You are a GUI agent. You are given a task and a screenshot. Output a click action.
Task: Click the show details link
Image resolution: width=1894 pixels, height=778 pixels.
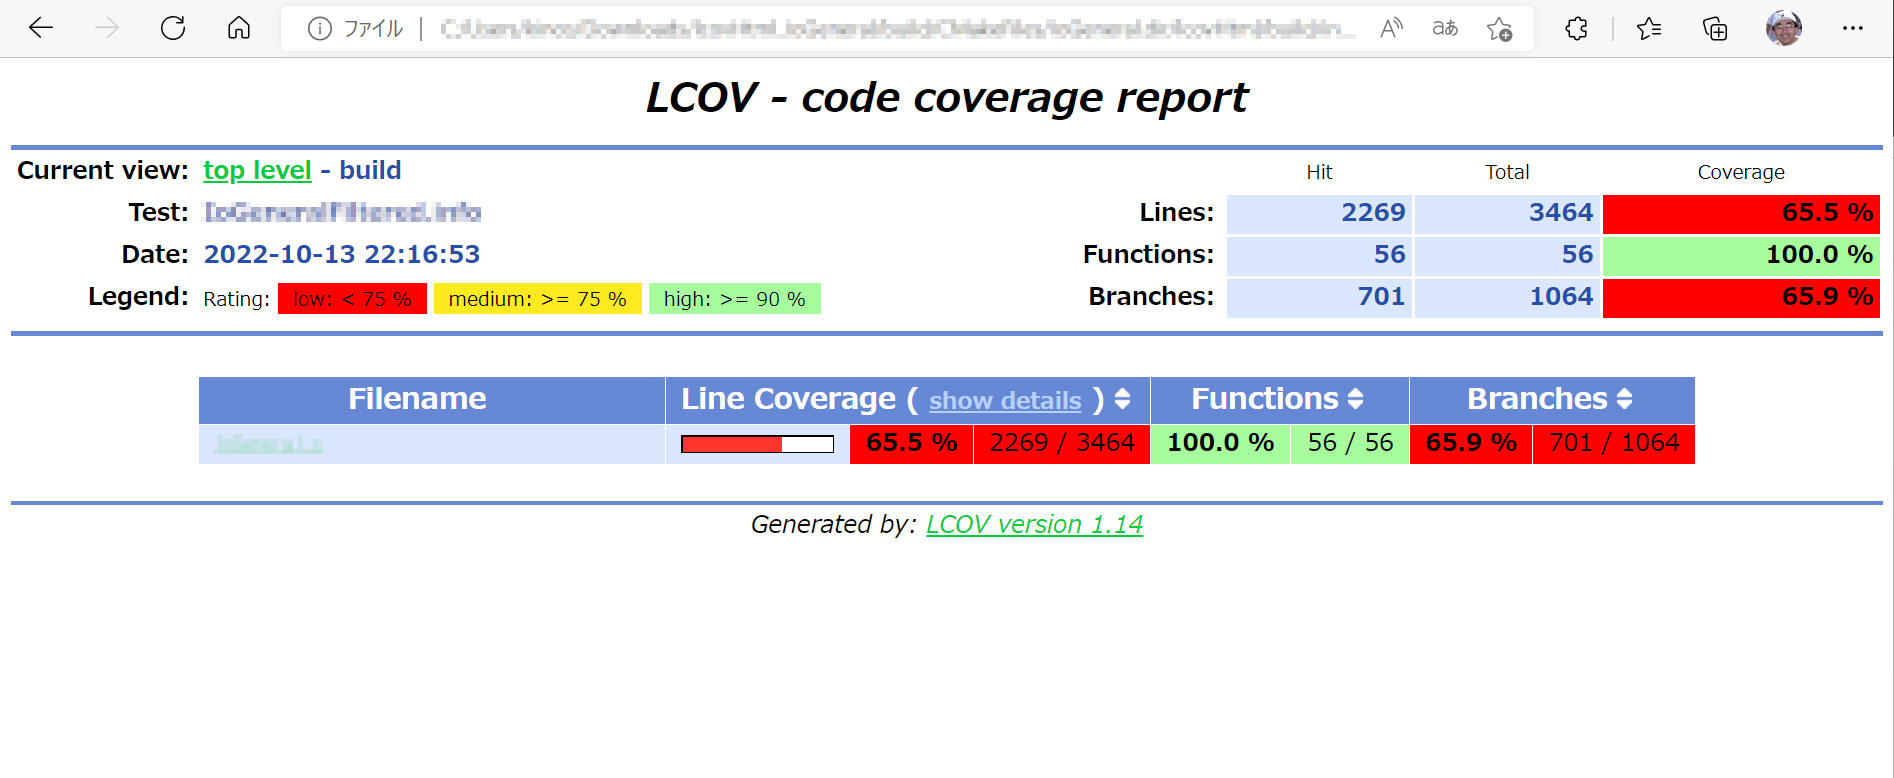pyautogui.click(x=1004, y=401)
